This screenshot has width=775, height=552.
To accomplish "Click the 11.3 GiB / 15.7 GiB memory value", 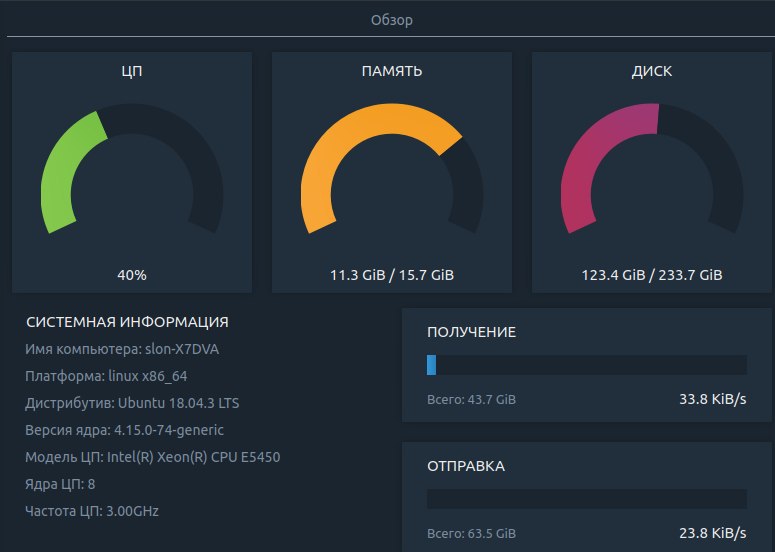I will coord(391,275).
